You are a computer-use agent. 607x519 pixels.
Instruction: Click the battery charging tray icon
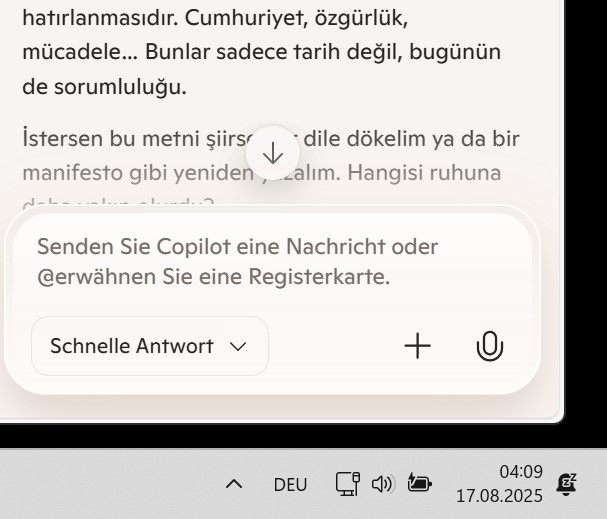pos(420,483)
